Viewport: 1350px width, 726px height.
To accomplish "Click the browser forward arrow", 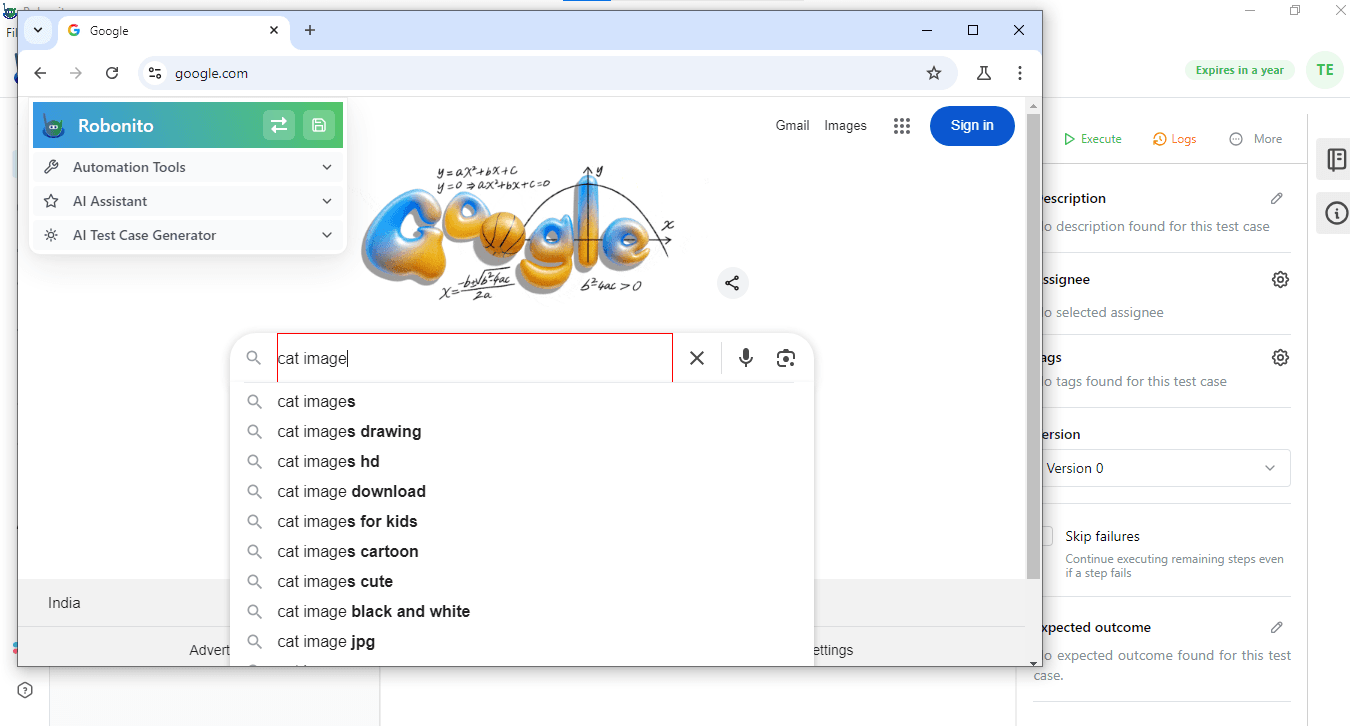I will [x=76, y=73].
